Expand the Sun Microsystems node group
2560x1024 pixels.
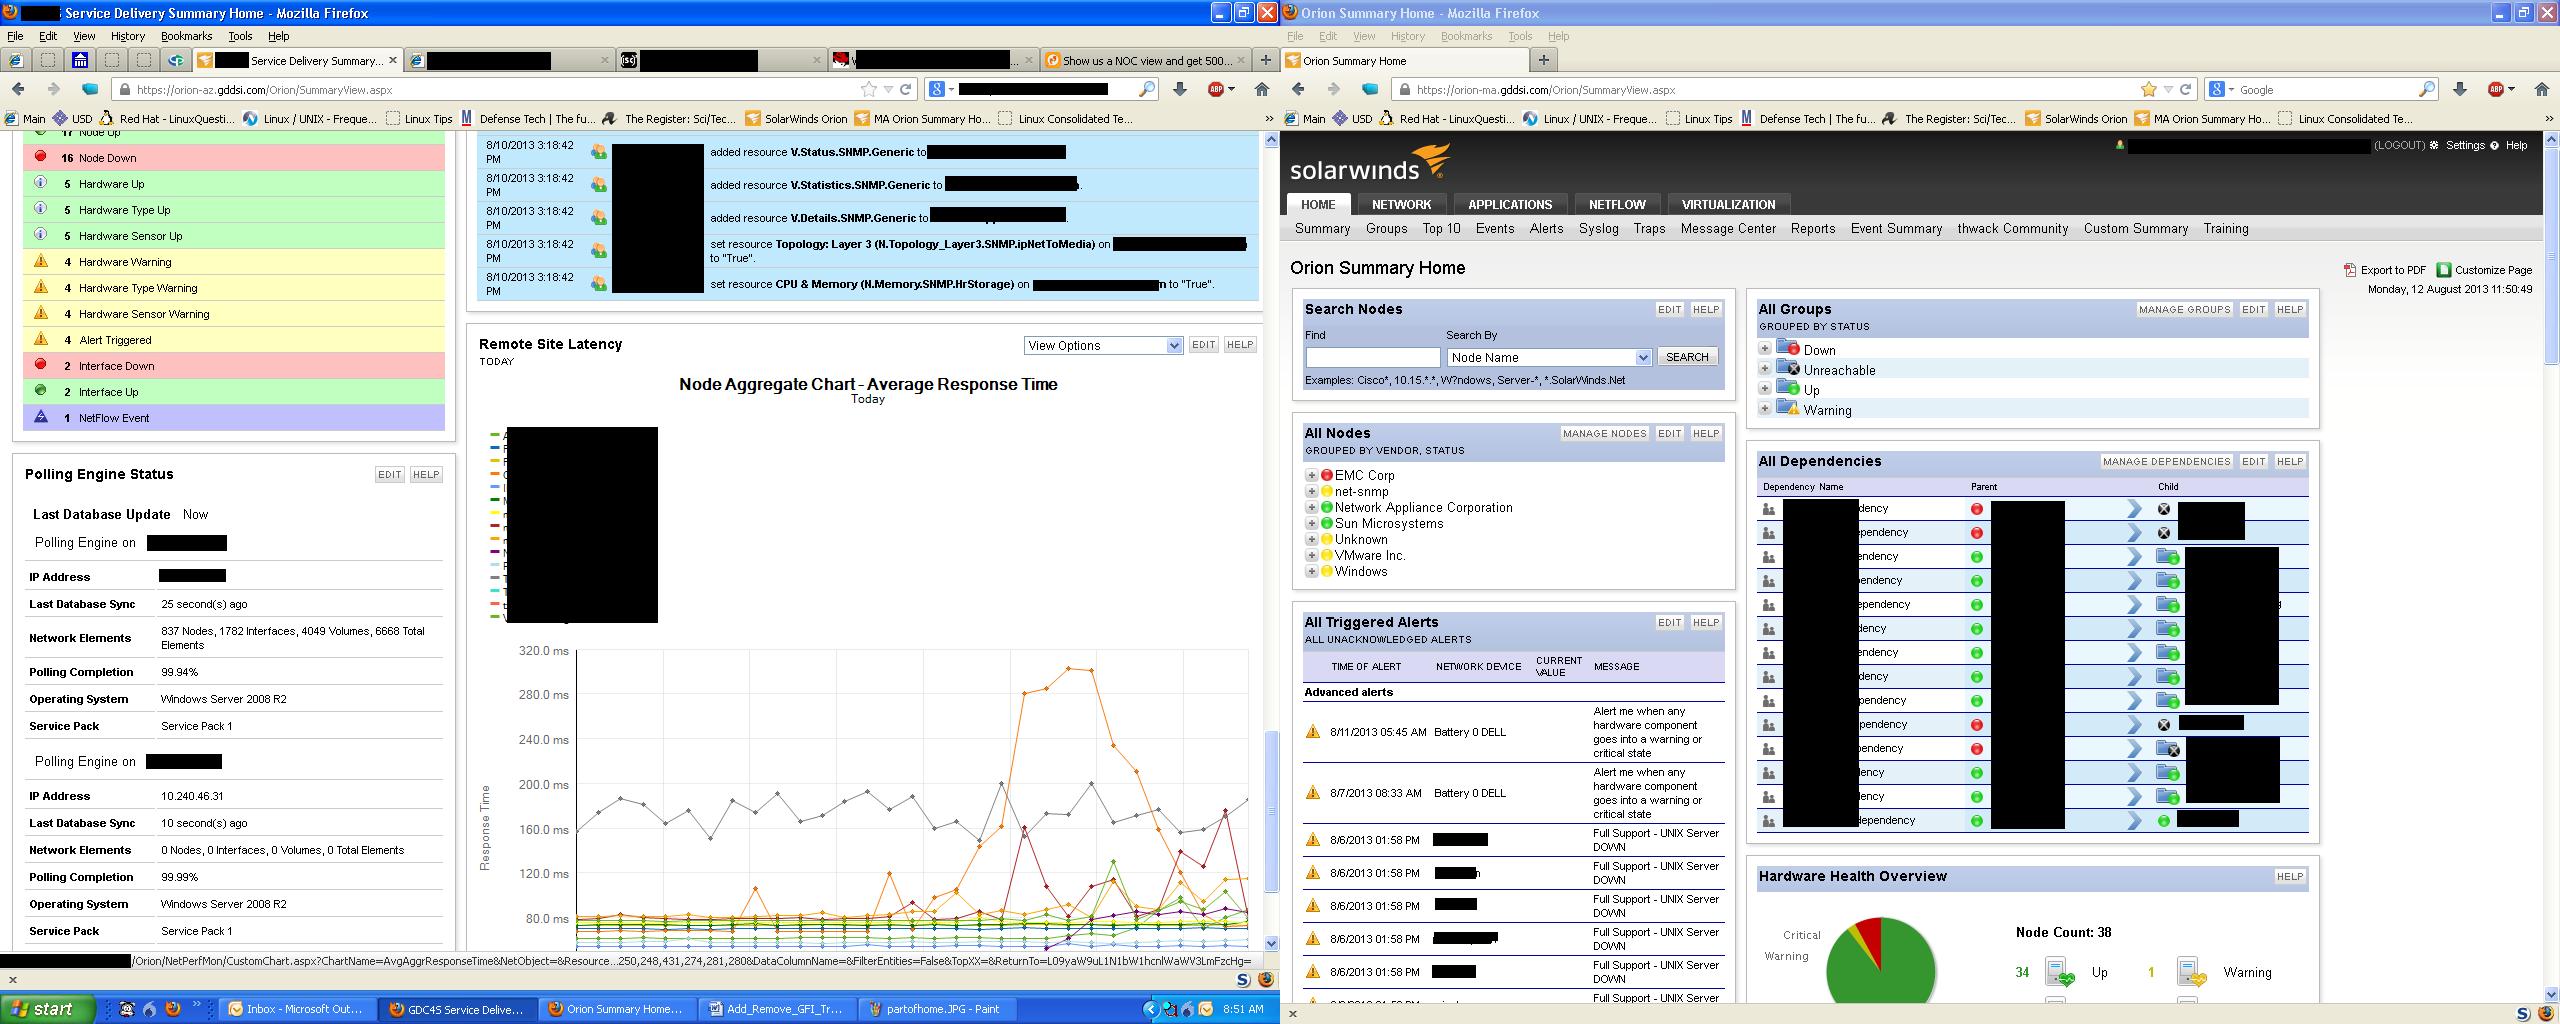1311,523
